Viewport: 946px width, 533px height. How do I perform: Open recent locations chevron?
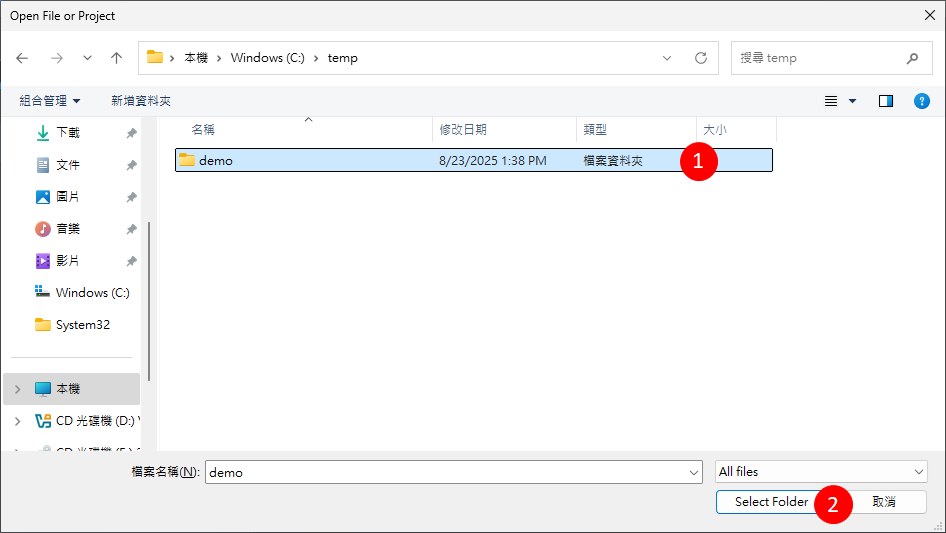pyautogui.click(x=87, y=58)
